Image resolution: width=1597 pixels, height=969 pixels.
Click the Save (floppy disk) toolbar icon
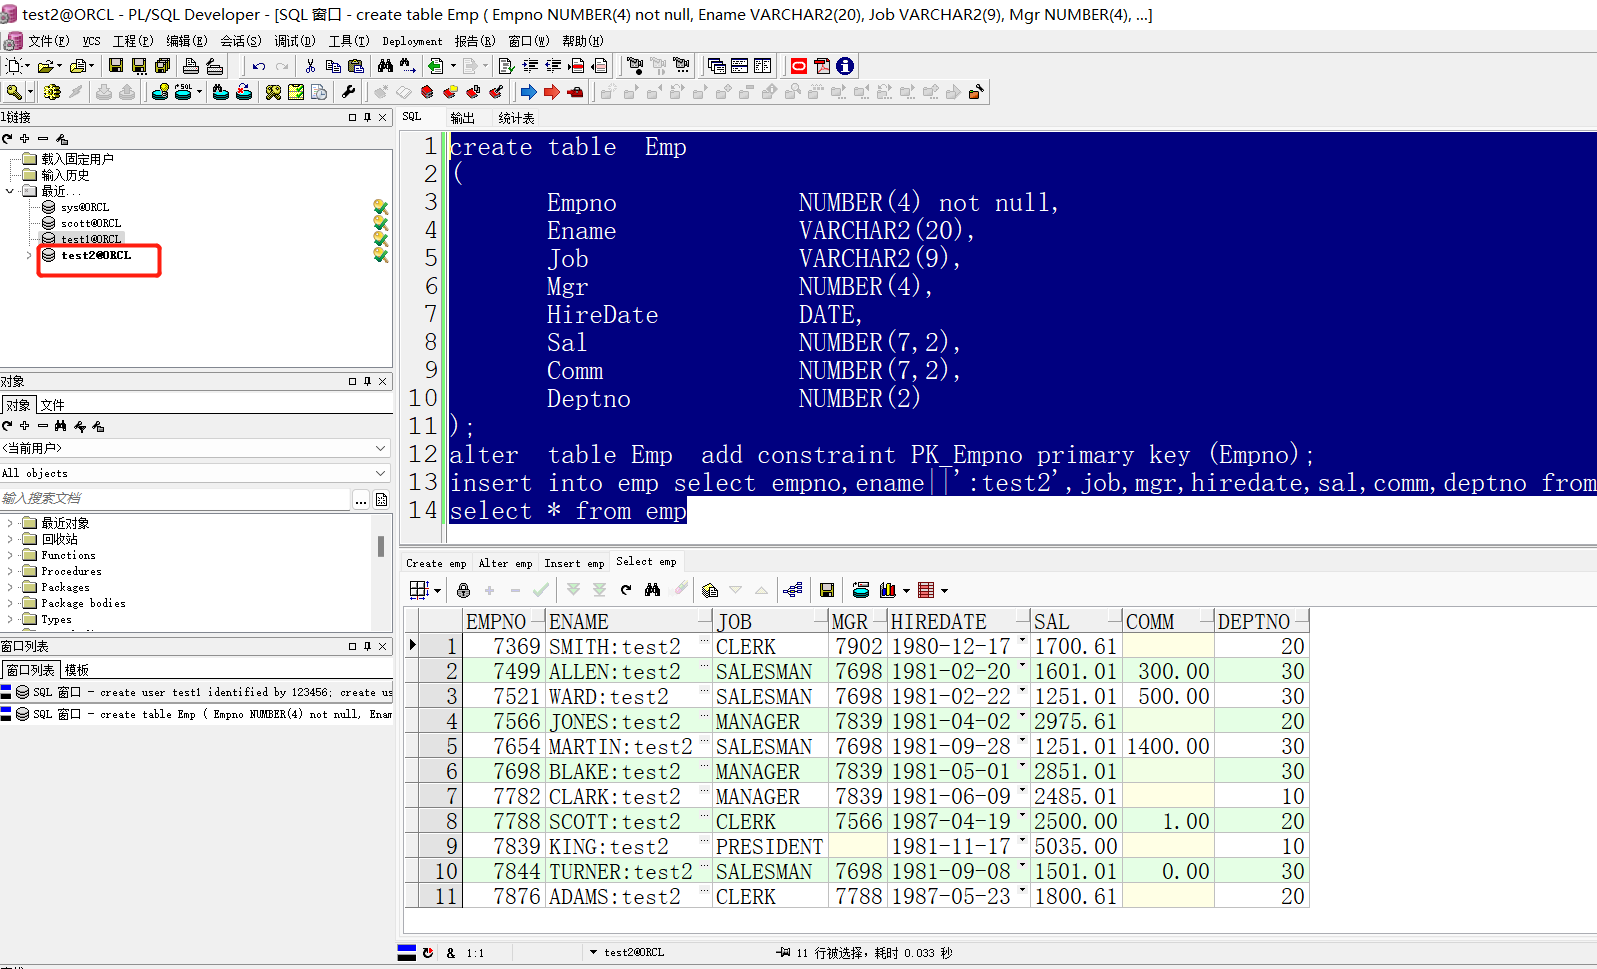(116, 66)
